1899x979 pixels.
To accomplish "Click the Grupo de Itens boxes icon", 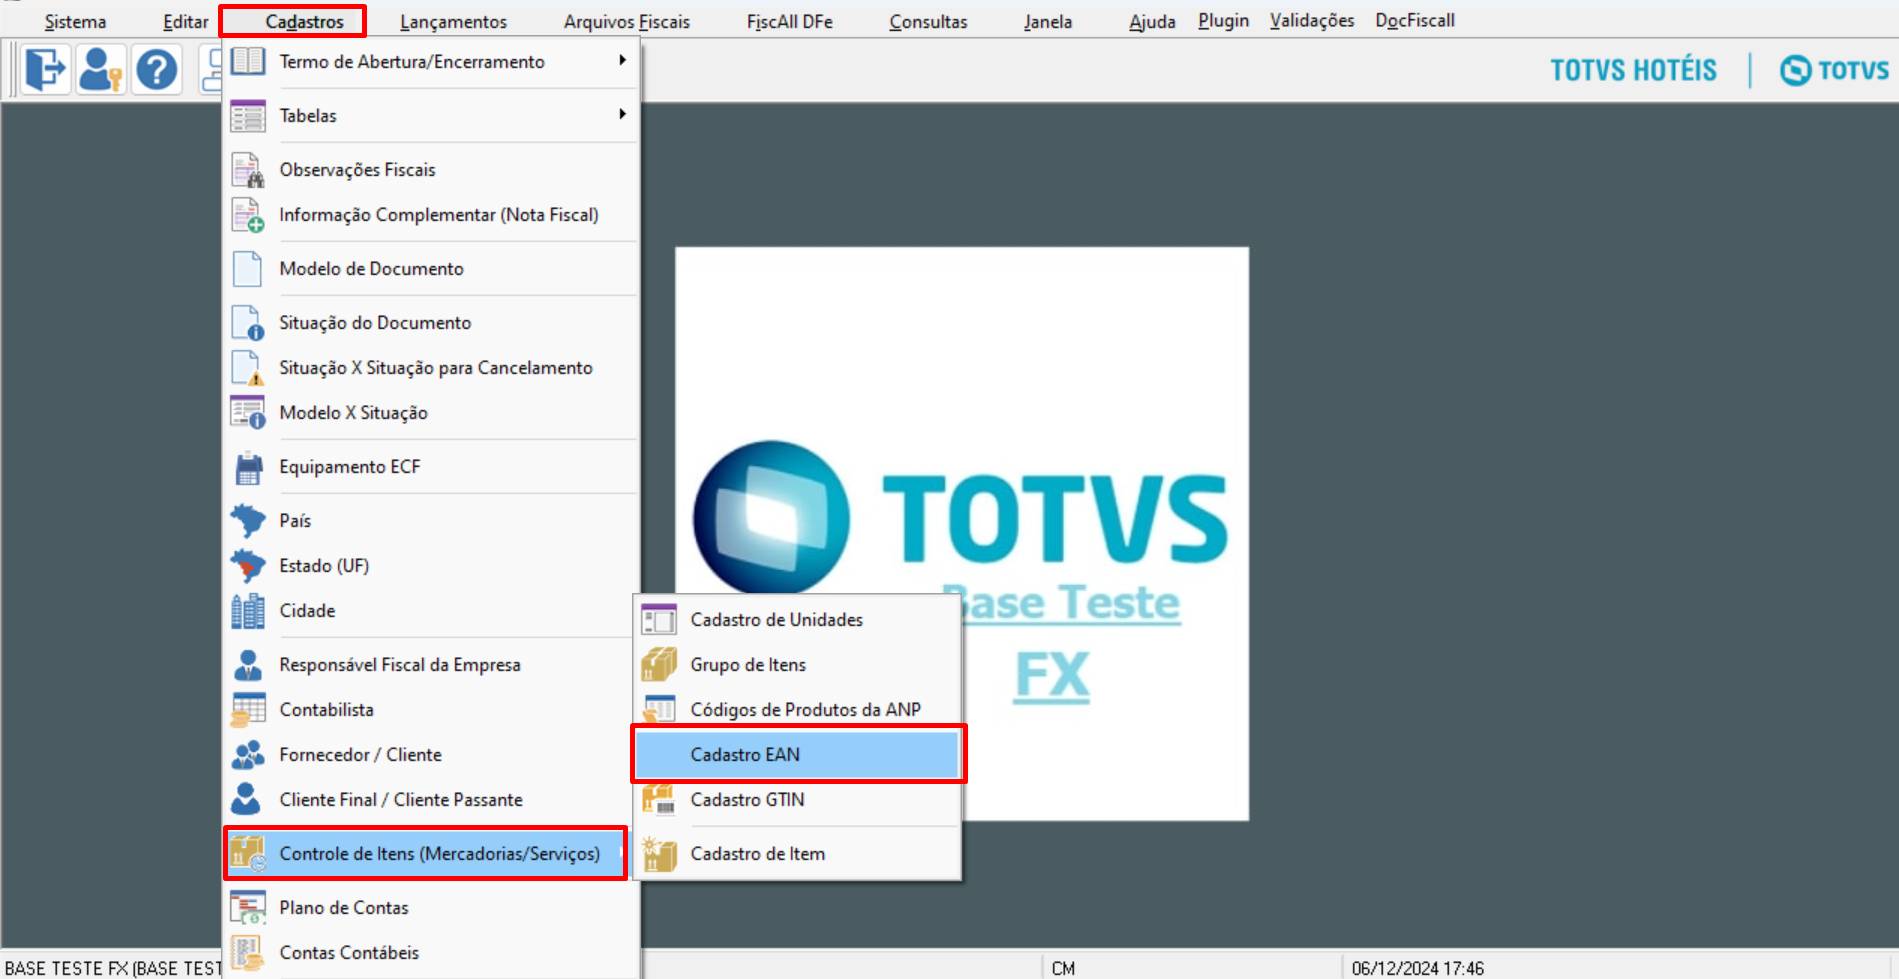I will (659, 665).
